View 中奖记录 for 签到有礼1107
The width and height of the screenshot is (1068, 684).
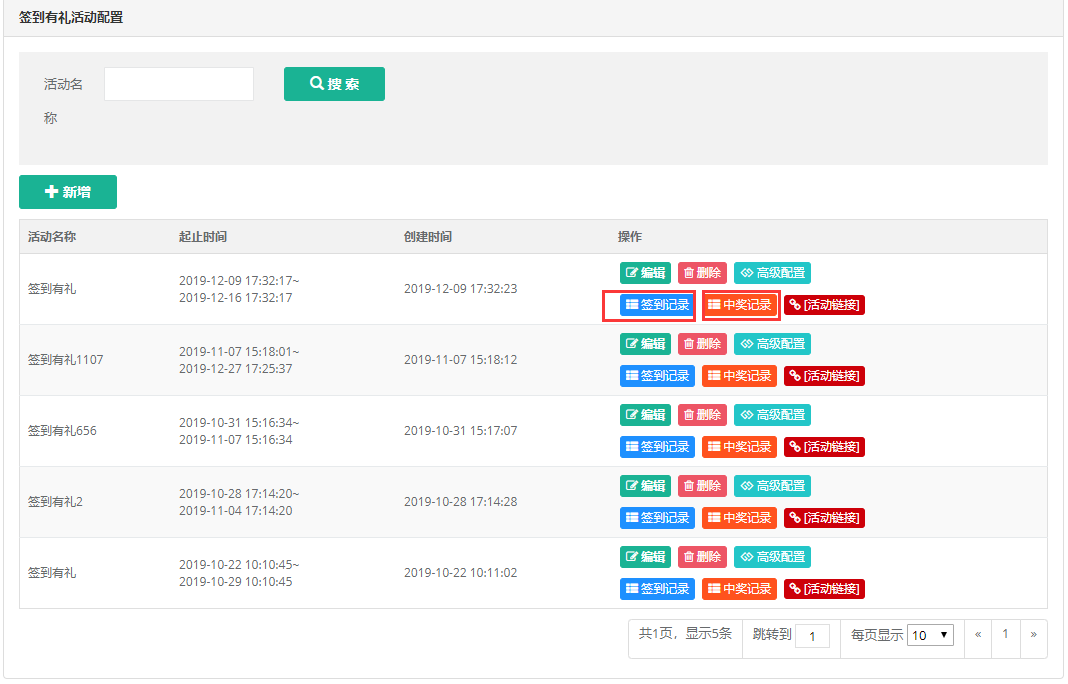point(740,375)
